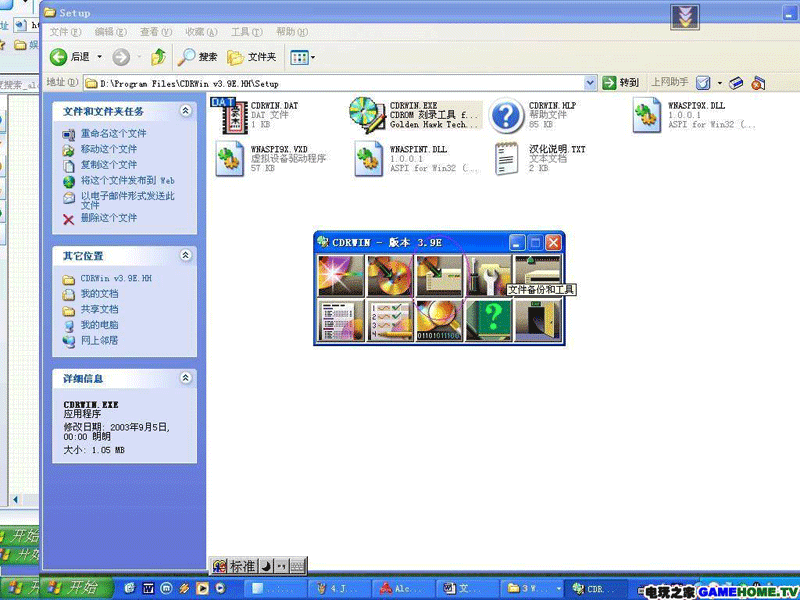This screenshot has height=600, width=800.
Task: Click the Folders (文件夹) toolbar button
Action: [252, 57]
